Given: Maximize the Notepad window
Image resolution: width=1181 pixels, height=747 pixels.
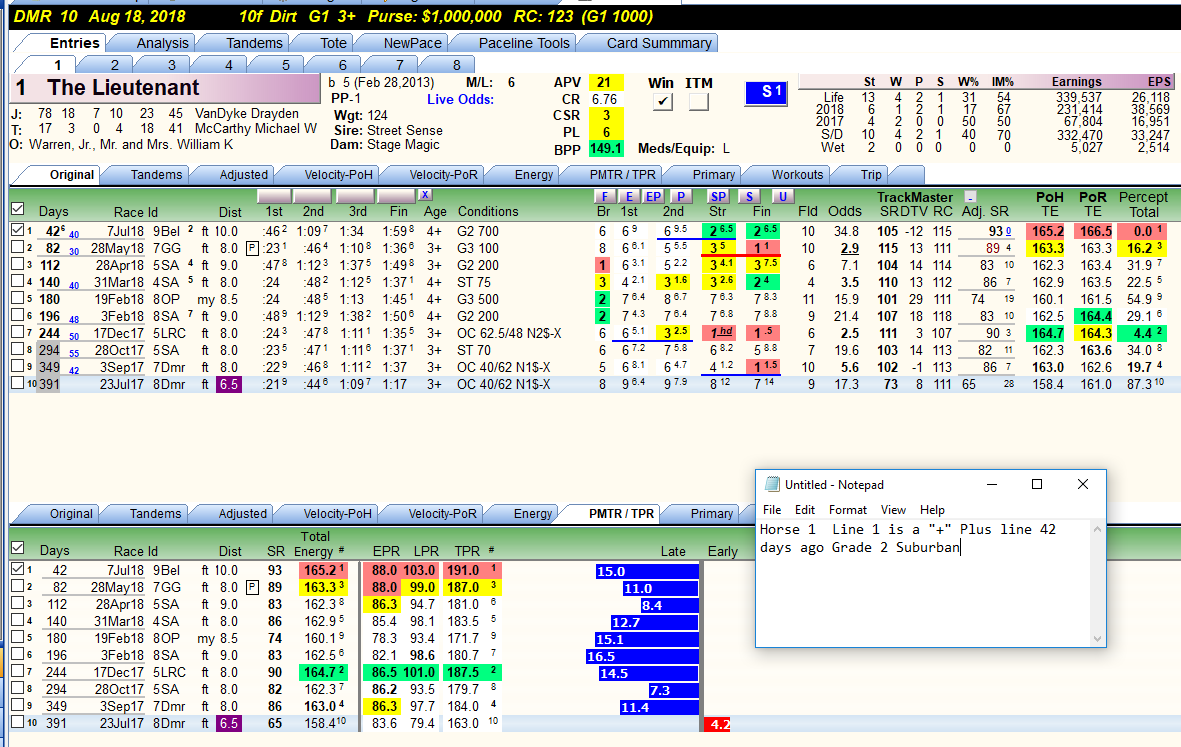Looking at the screenshot, I should 1037,484.
